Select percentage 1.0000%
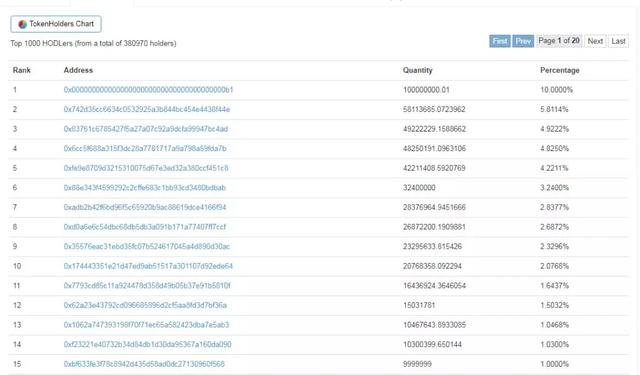This screenshot has height=375, width=640. (x=554, y=364)
